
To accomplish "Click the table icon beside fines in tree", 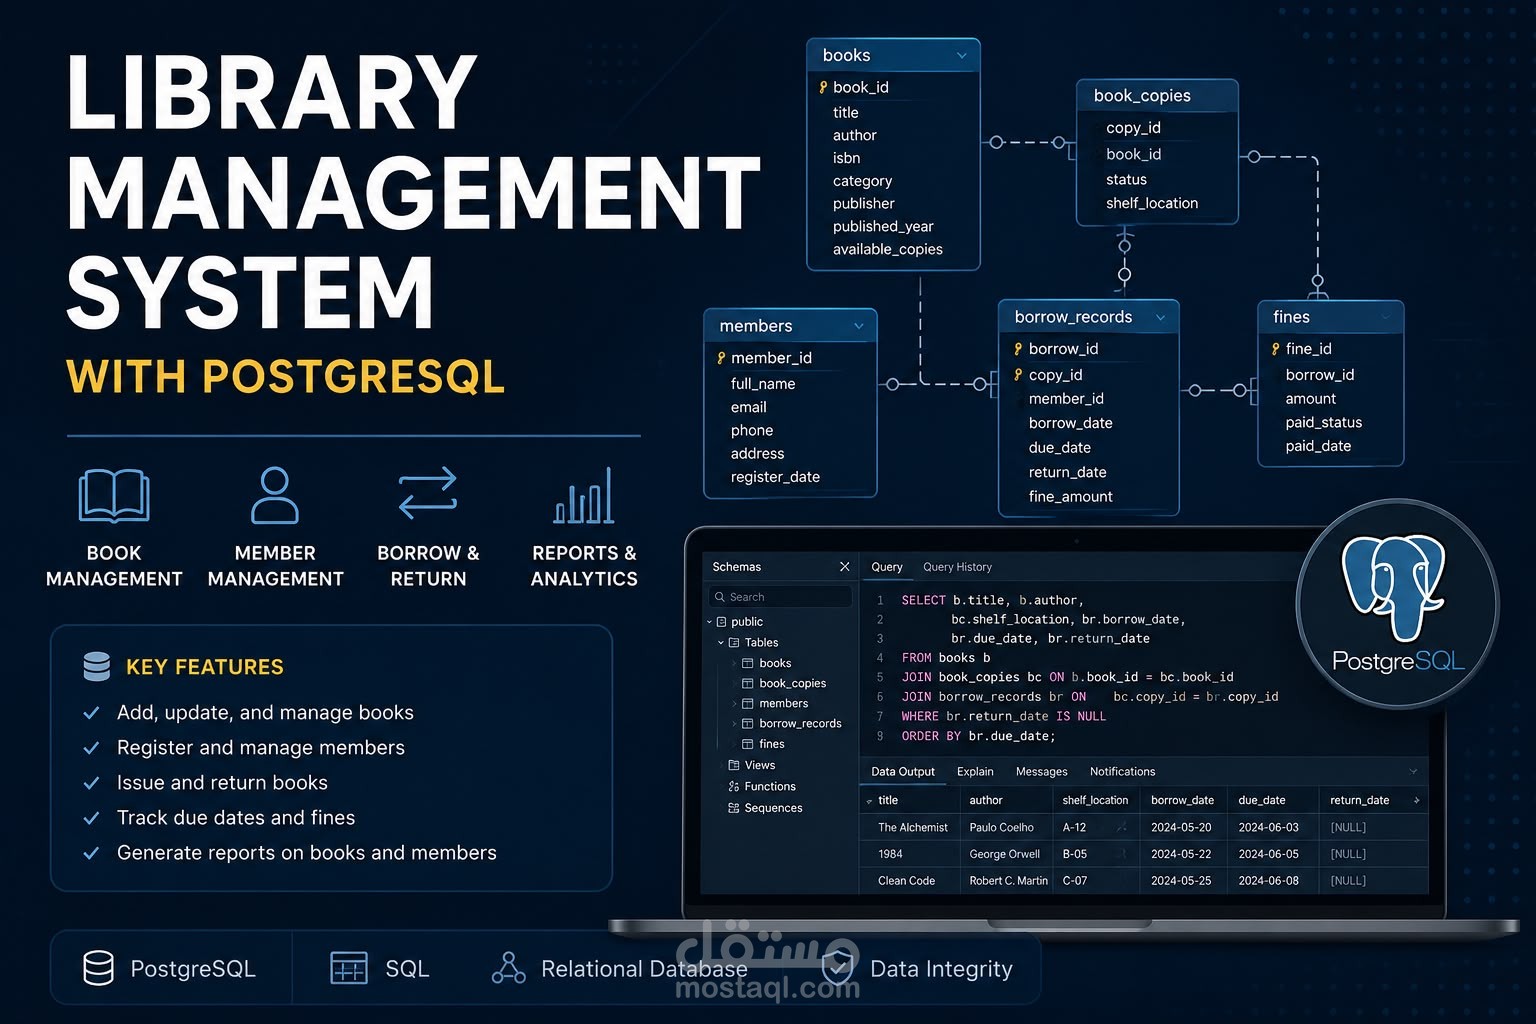I will 748,744.
